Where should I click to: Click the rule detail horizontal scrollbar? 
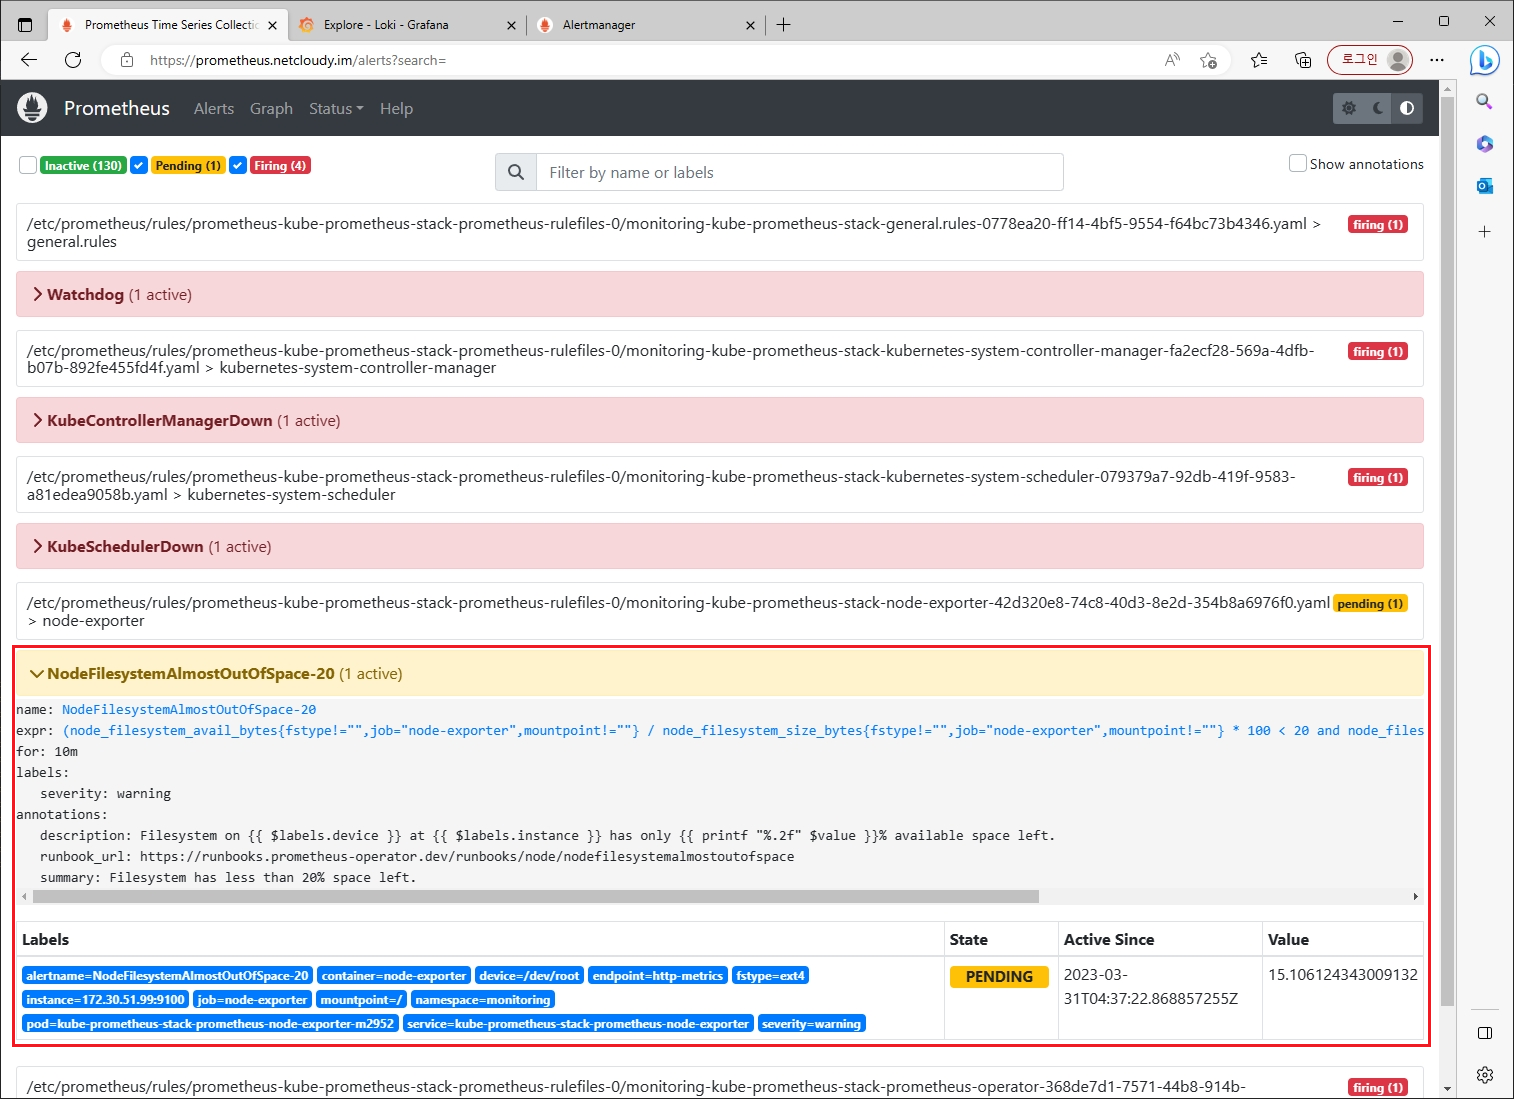click(x=535, y=896)
